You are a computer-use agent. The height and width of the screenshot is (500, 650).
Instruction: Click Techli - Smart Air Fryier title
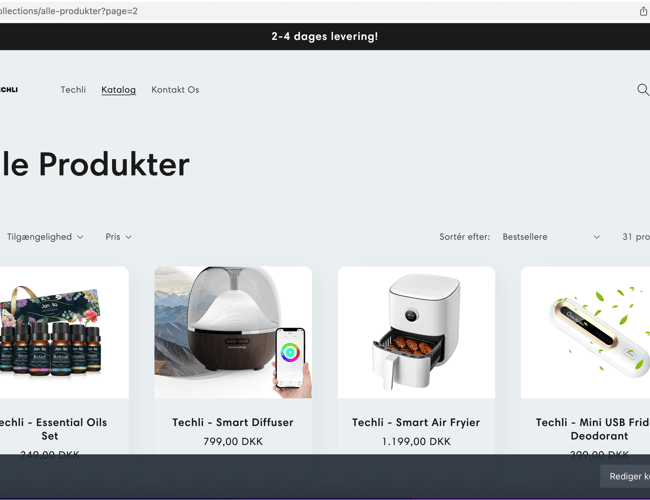[416, 422]
